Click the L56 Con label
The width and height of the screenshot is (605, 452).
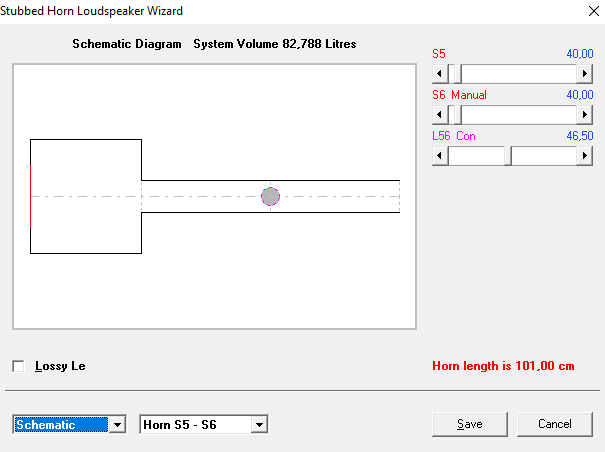point(454,136)
